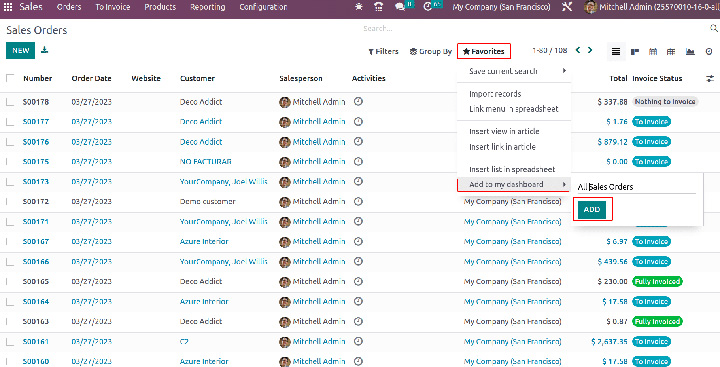
Task: Switch to pivot table view icon
Action: click(671, 51)
